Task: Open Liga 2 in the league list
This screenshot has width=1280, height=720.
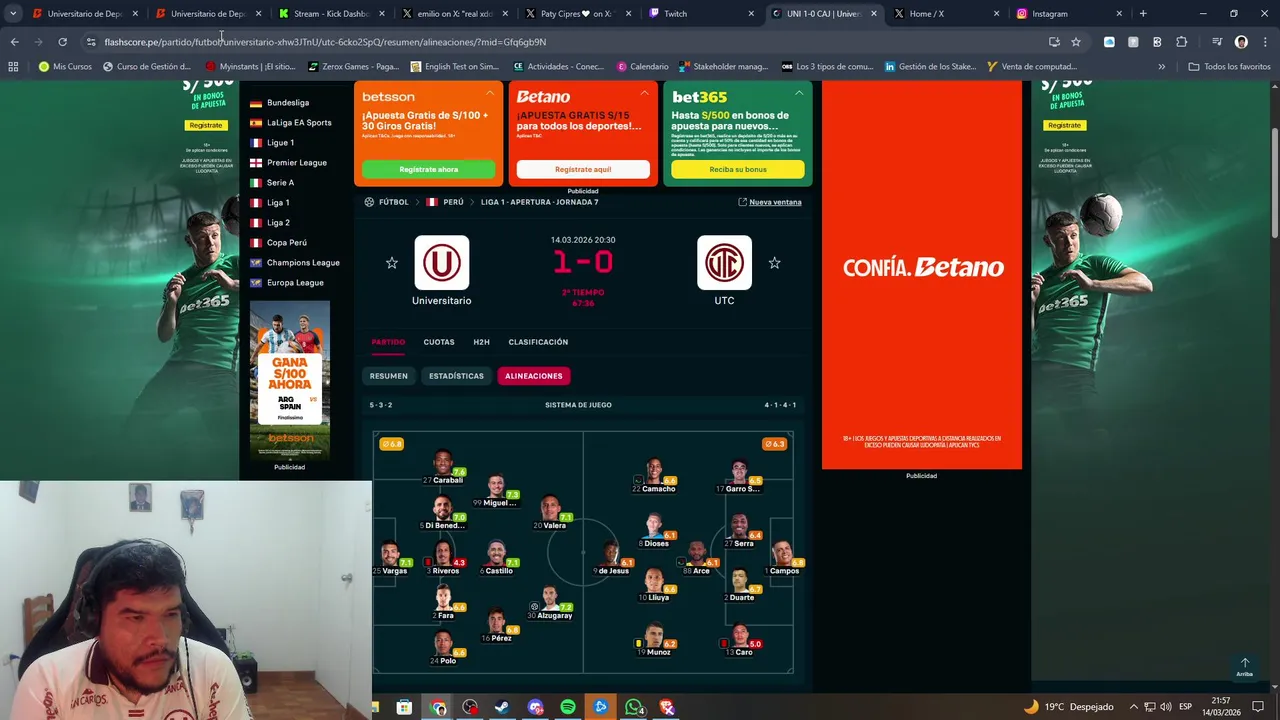Action: coord(278,223)
